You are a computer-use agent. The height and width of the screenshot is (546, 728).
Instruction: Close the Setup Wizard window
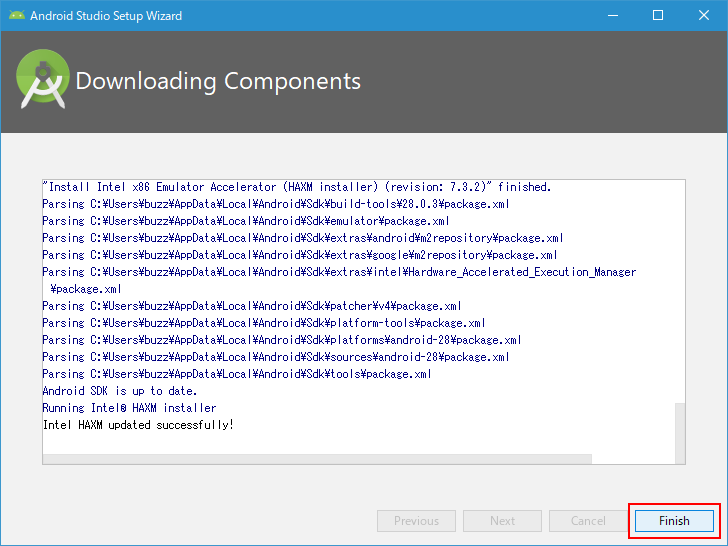(x=703, y=15)
